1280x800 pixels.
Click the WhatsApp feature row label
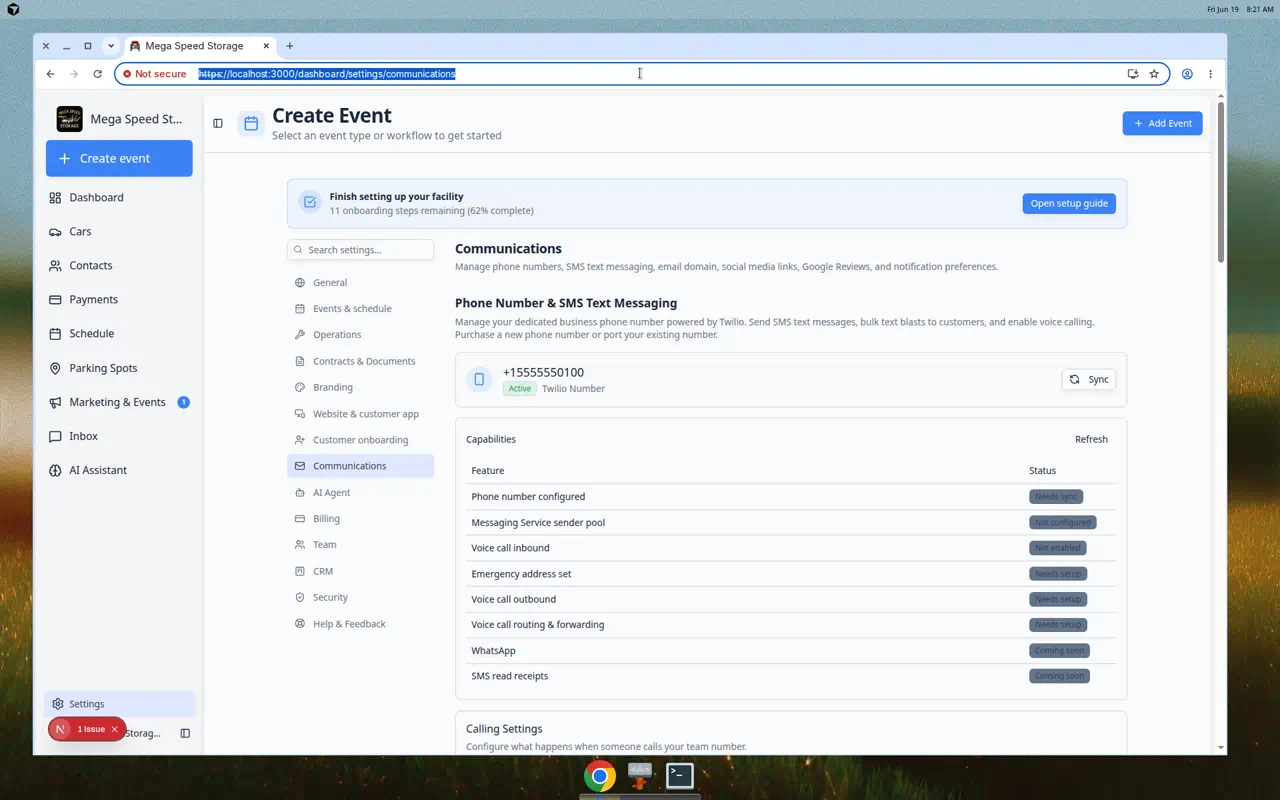pyautogui.click(x=493, y=651)
